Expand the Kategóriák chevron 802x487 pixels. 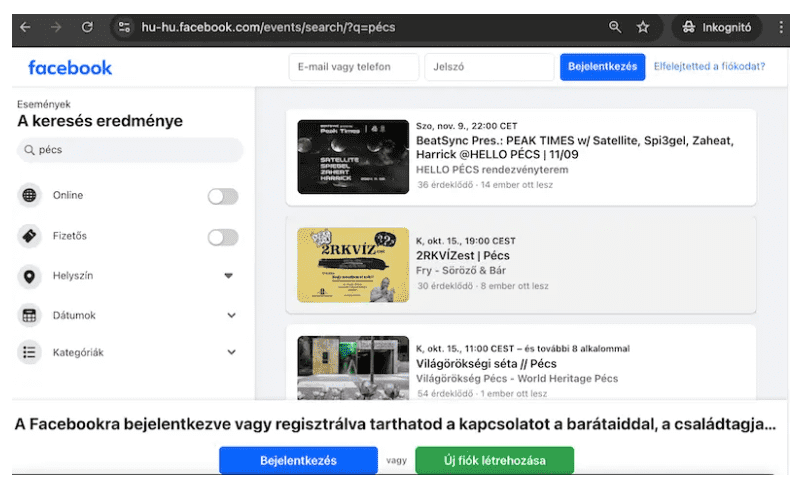(231, 352)
